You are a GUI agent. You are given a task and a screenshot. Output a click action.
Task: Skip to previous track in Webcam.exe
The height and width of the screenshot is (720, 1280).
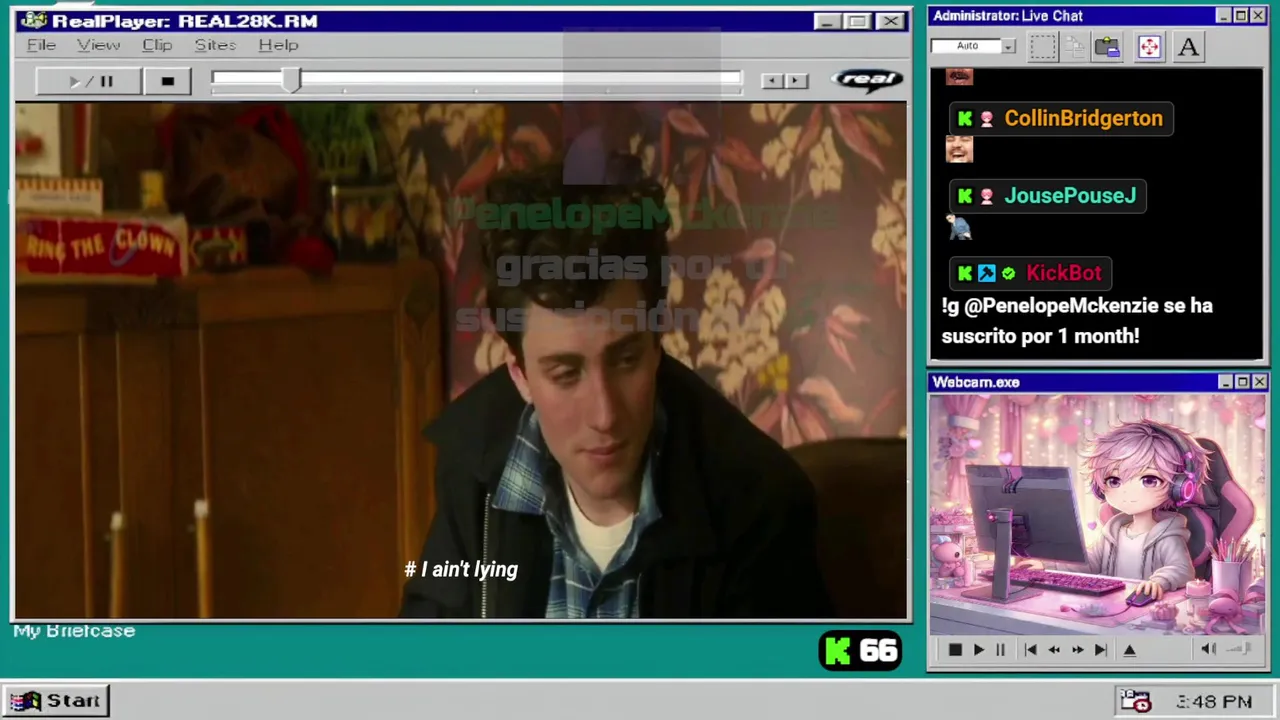click(1031, 650)
